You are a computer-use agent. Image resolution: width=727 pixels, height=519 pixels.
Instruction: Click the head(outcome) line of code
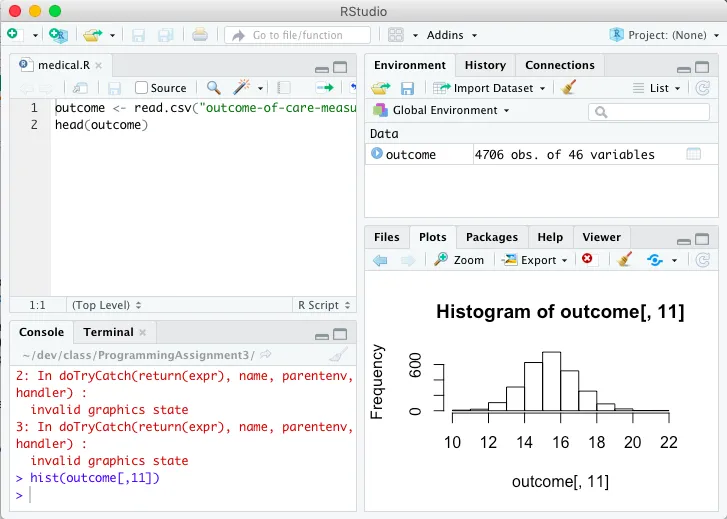(101, 125)
